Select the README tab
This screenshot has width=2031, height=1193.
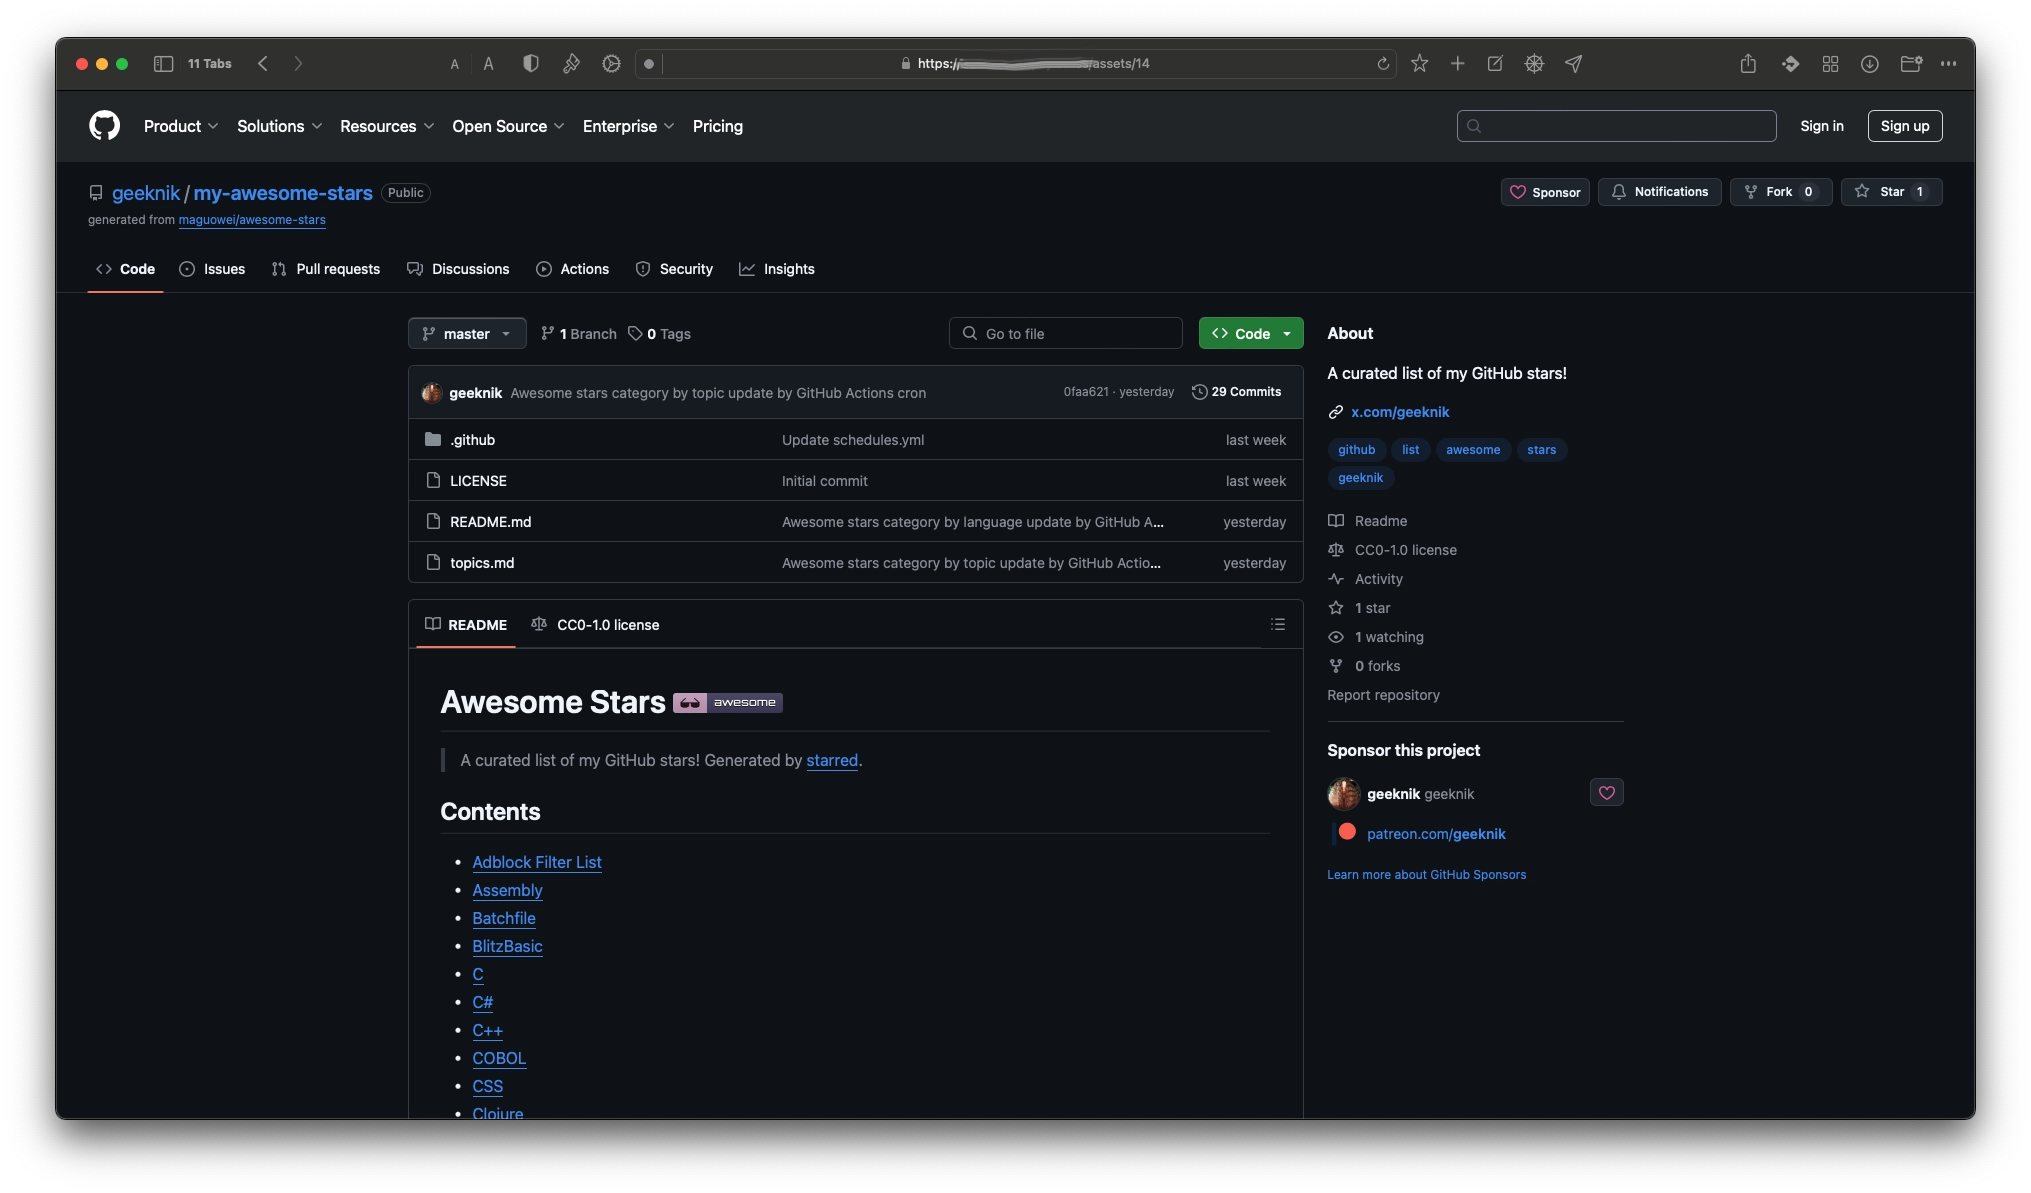[466, 625]
